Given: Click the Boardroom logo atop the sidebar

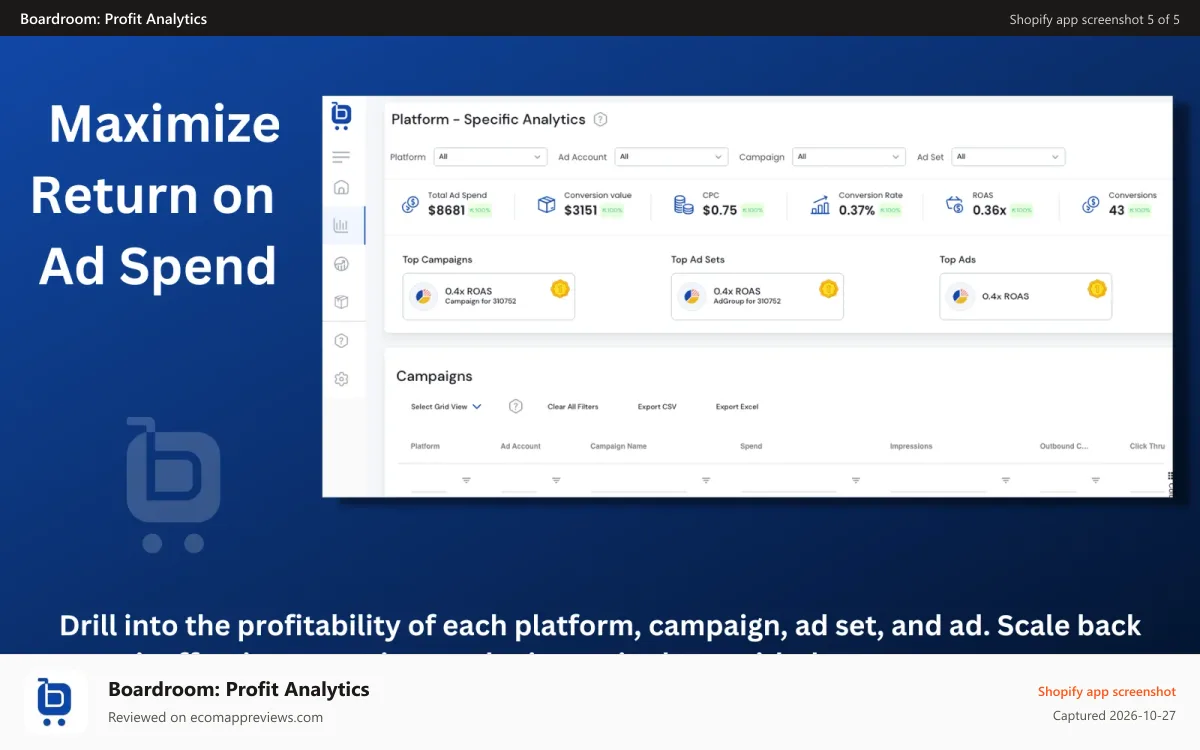Looking at the screenshot, I should pos(341,116).
